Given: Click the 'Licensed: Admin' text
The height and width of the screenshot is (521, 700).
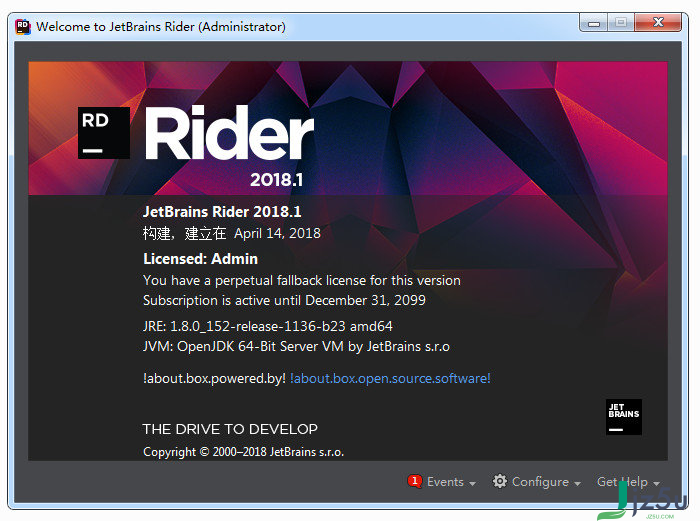Looking at the screenshot, I should pos(200,259).
